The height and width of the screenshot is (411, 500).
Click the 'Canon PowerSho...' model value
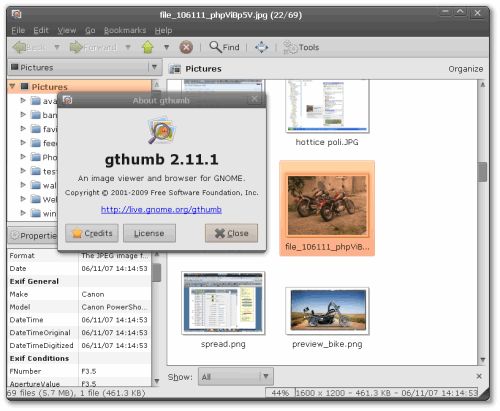coord(114,307)
